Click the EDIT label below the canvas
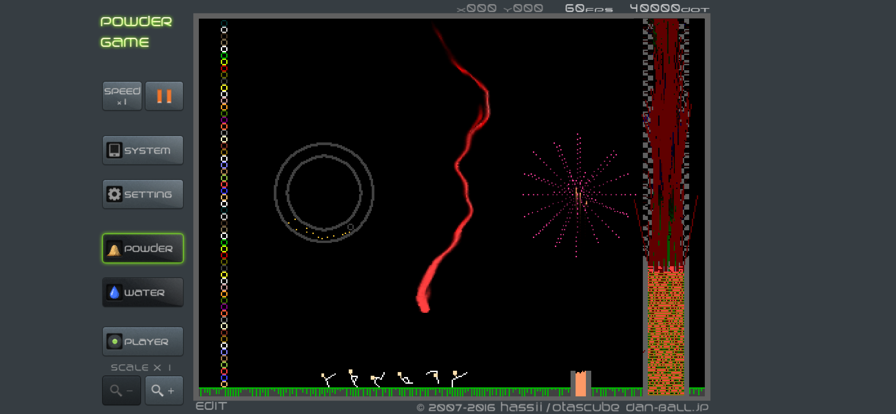896x414 pixels. [211, 407]
